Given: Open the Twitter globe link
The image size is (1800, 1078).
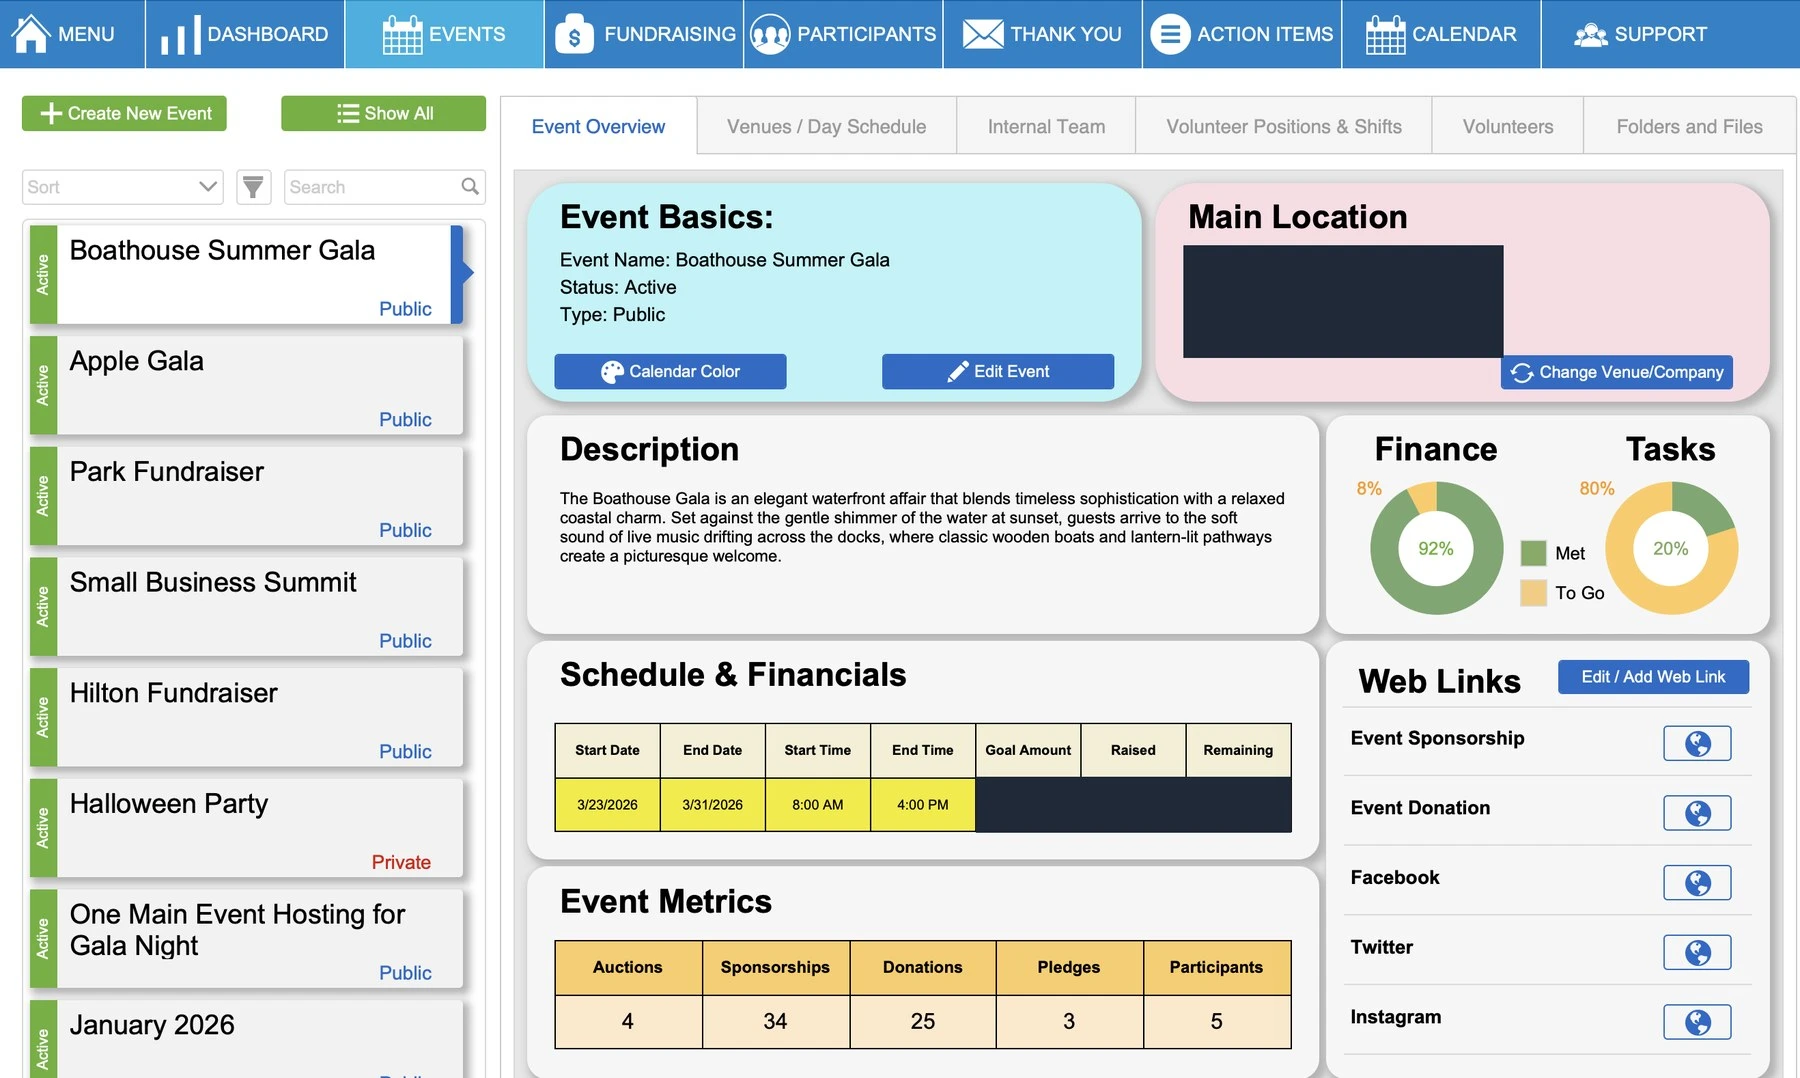Looking at the screenshot, I should [x=1697, y=952].
